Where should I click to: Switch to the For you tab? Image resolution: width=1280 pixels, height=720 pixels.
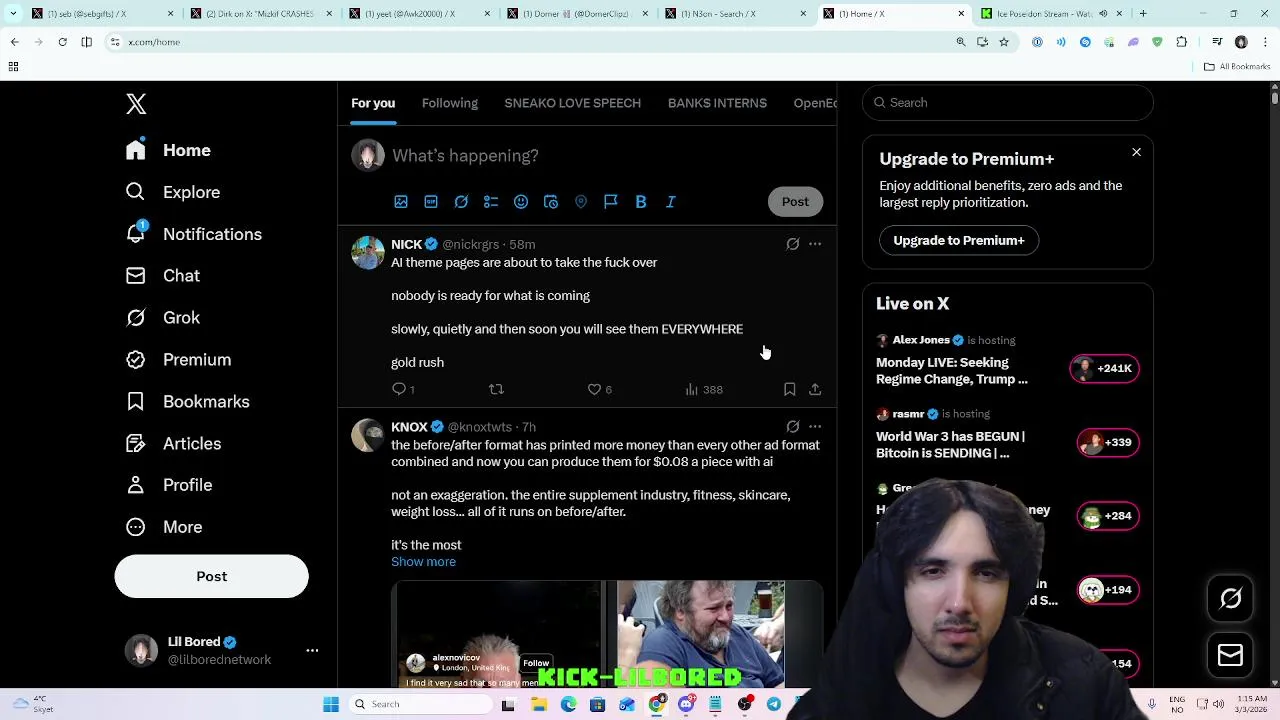(373, 103)
